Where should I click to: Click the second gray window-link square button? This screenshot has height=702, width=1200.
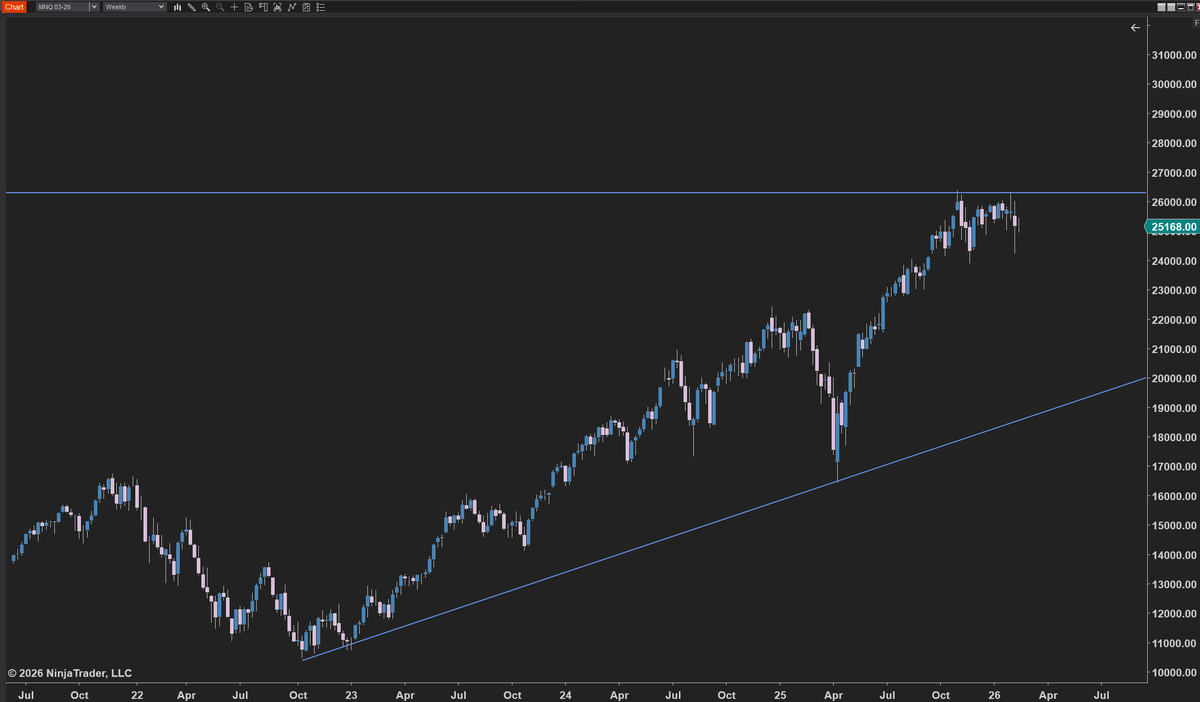(1171, 7)
